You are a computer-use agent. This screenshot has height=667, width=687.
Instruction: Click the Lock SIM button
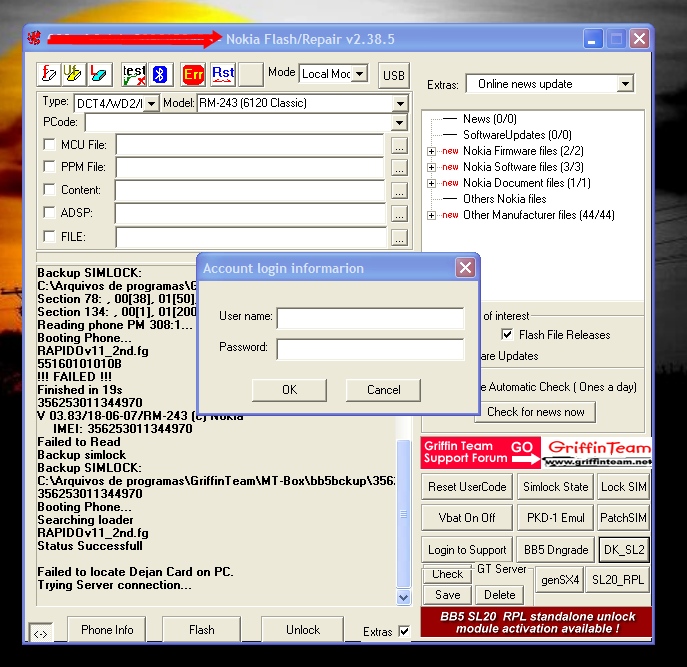pyautogui.click(x=623, y=486)
